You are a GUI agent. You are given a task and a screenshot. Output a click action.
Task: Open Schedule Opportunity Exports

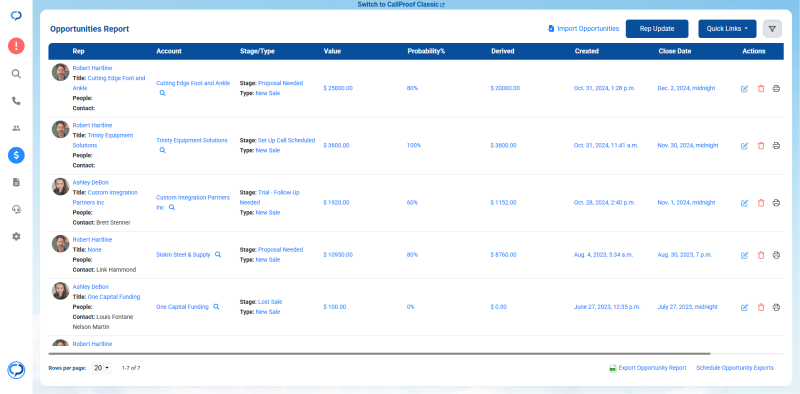click(x=735, y=368)
